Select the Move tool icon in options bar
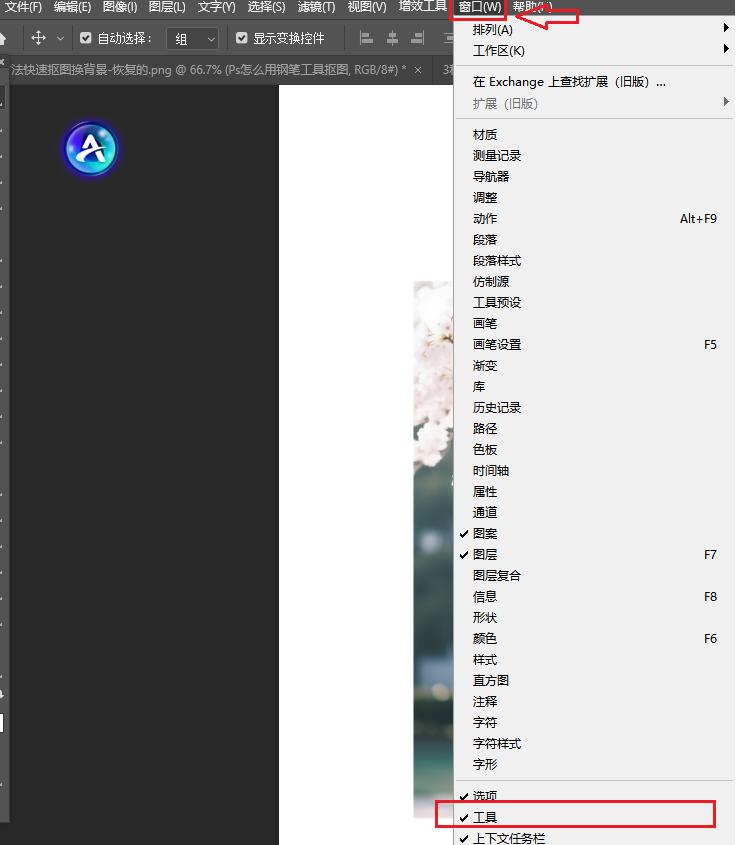This screenshot has height=845, width=736. tap(39, 38)
